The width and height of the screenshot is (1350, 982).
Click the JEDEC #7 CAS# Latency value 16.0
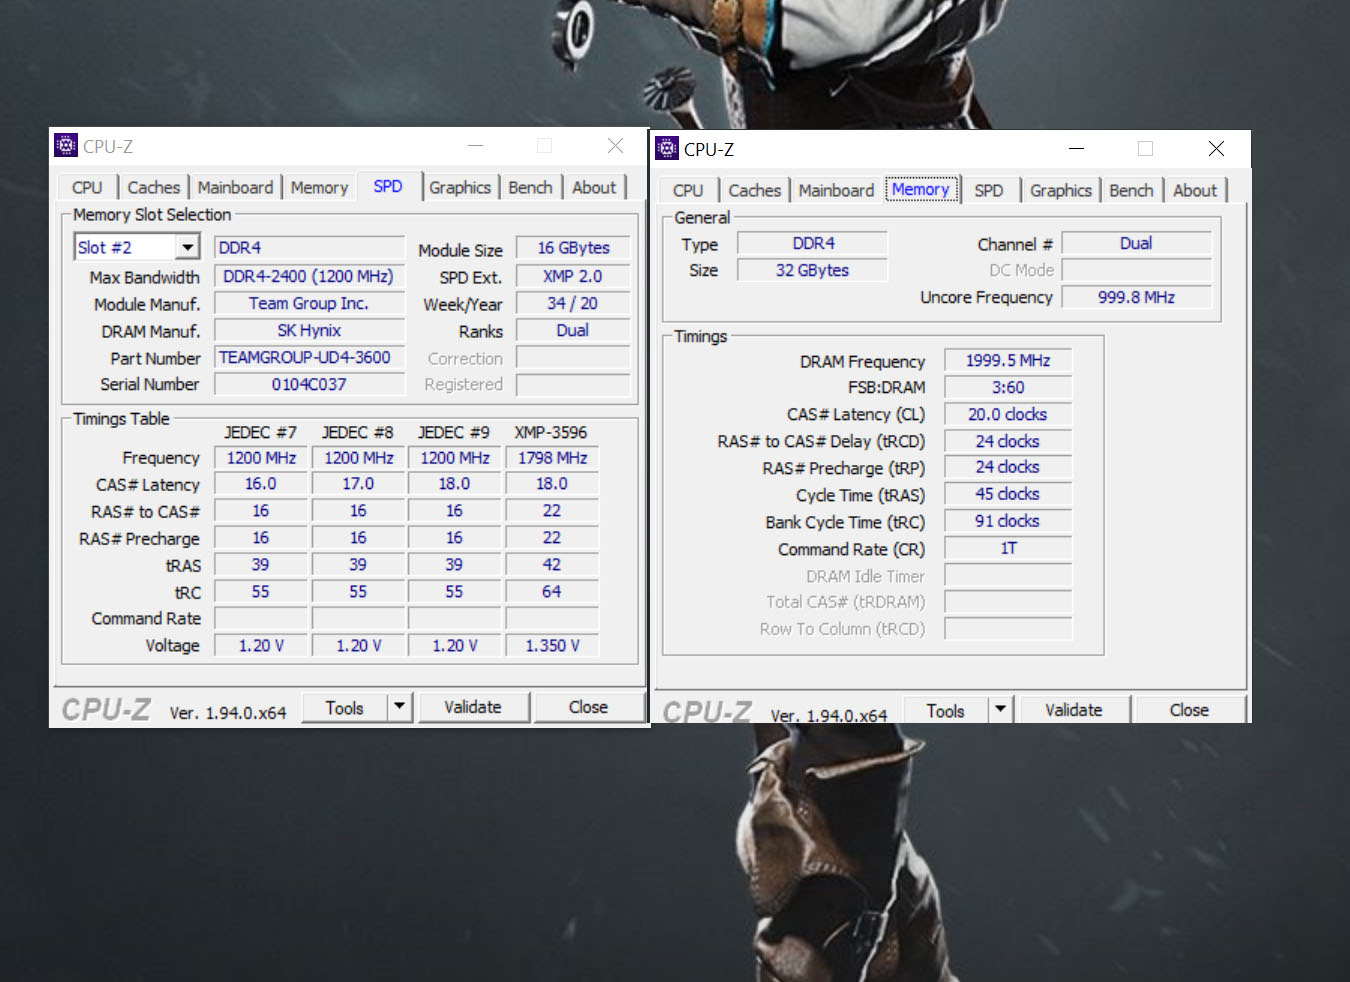coord(261,483)
